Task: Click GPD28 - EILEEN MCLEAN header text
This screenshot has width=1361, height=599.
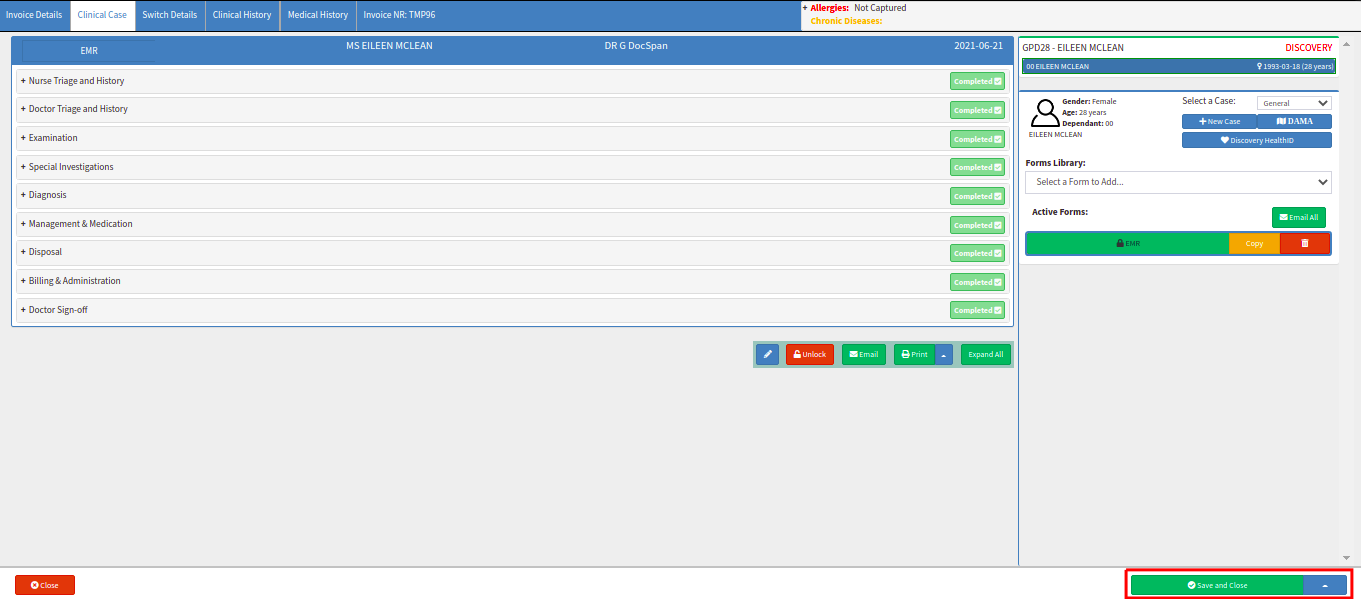Action: click(1073, 47)
